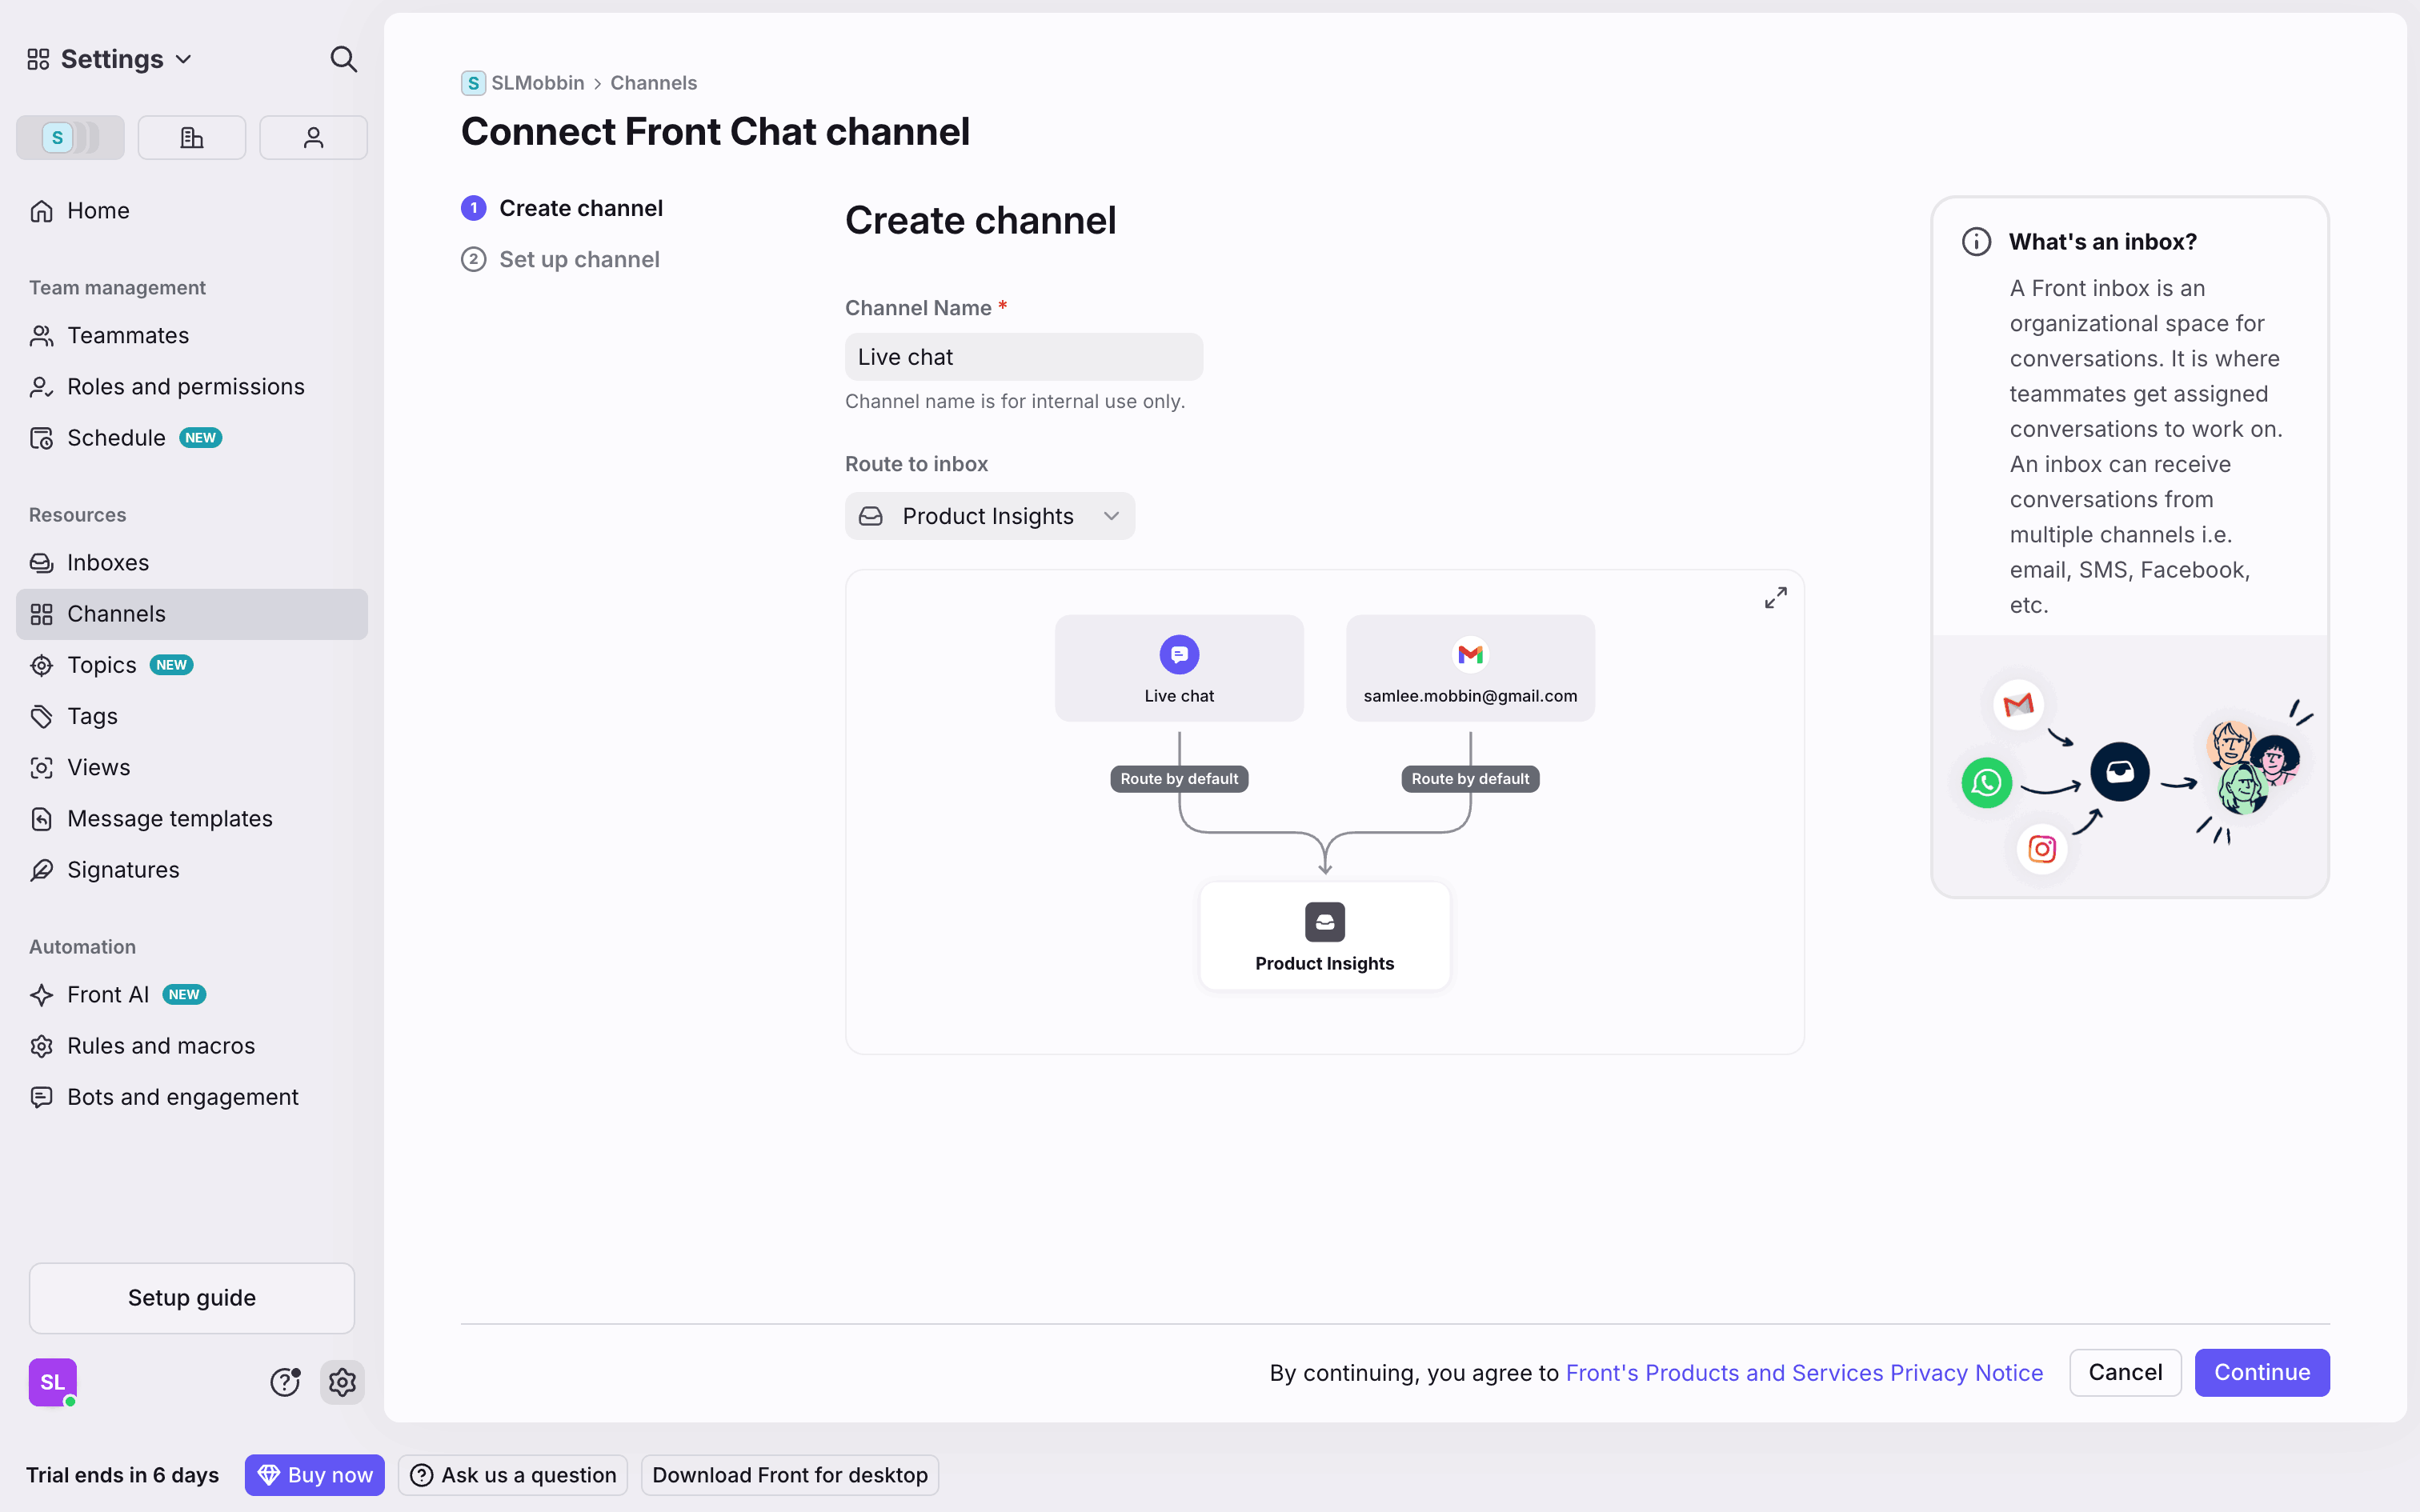The image size is (2420, 1512).
Task: Click the SL user avatar
Action: pyautogui.click(x=53, y=1382)
